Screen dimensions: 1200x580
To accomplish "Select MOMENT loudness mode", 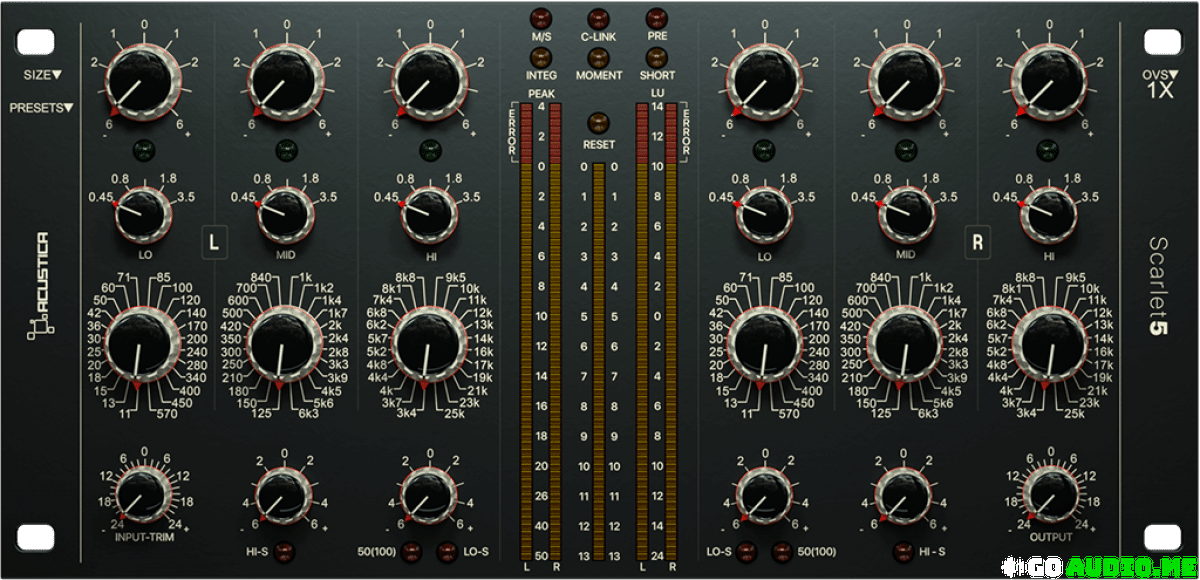I will click(x=598, y=56).
